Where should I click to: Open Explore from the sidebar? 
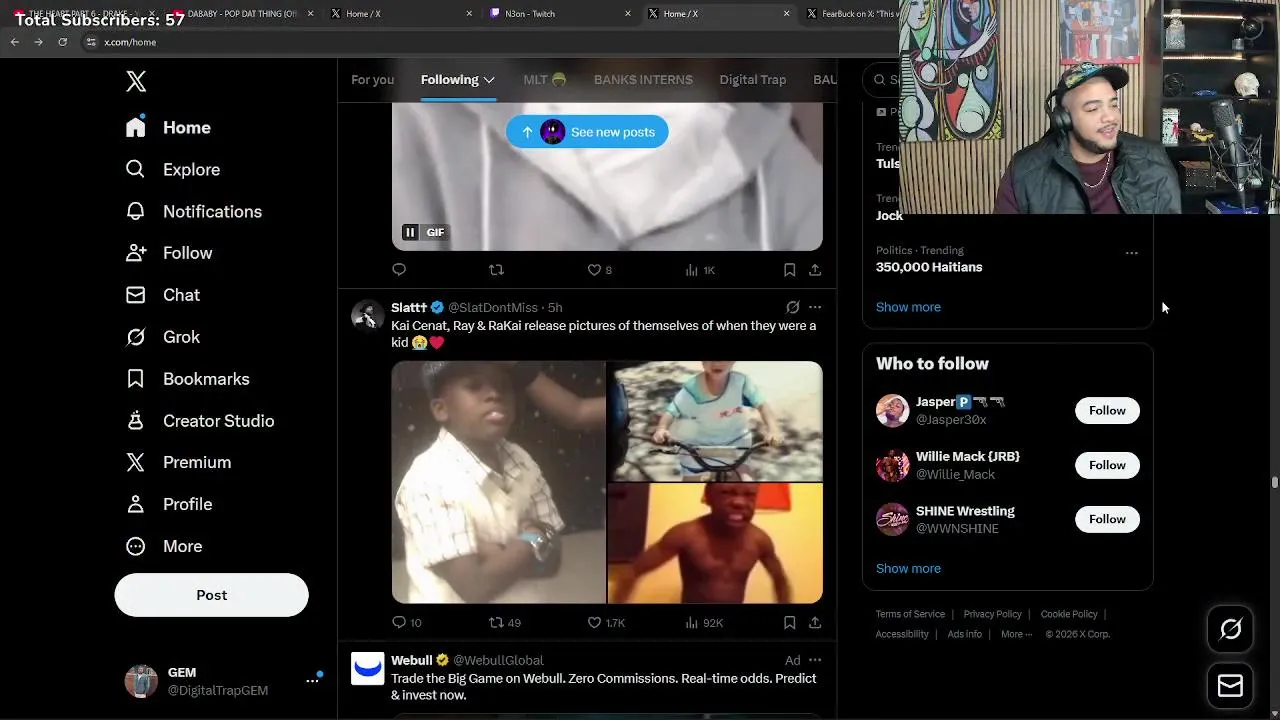click(x=172, y=169)
